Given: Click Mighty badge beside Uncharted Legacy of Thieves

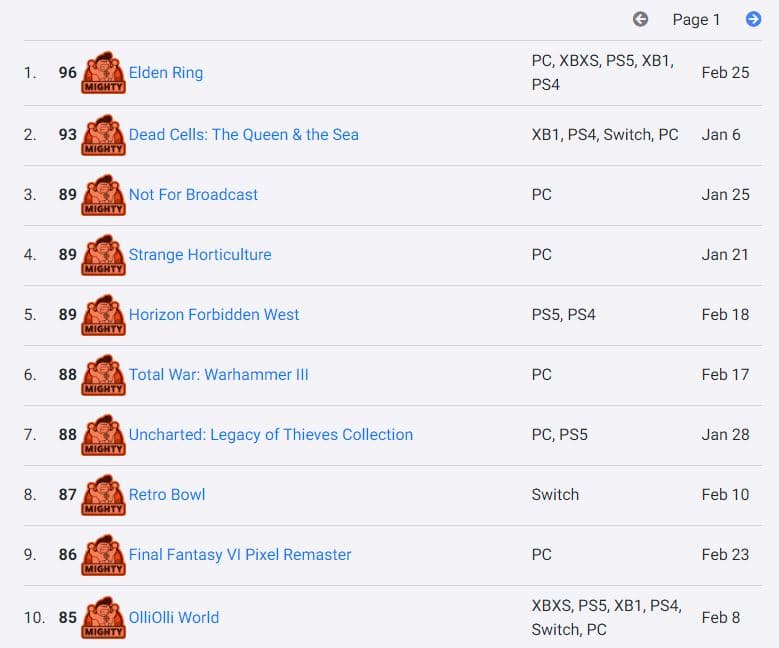Looking at the screenshot, I should click(103, 435).
